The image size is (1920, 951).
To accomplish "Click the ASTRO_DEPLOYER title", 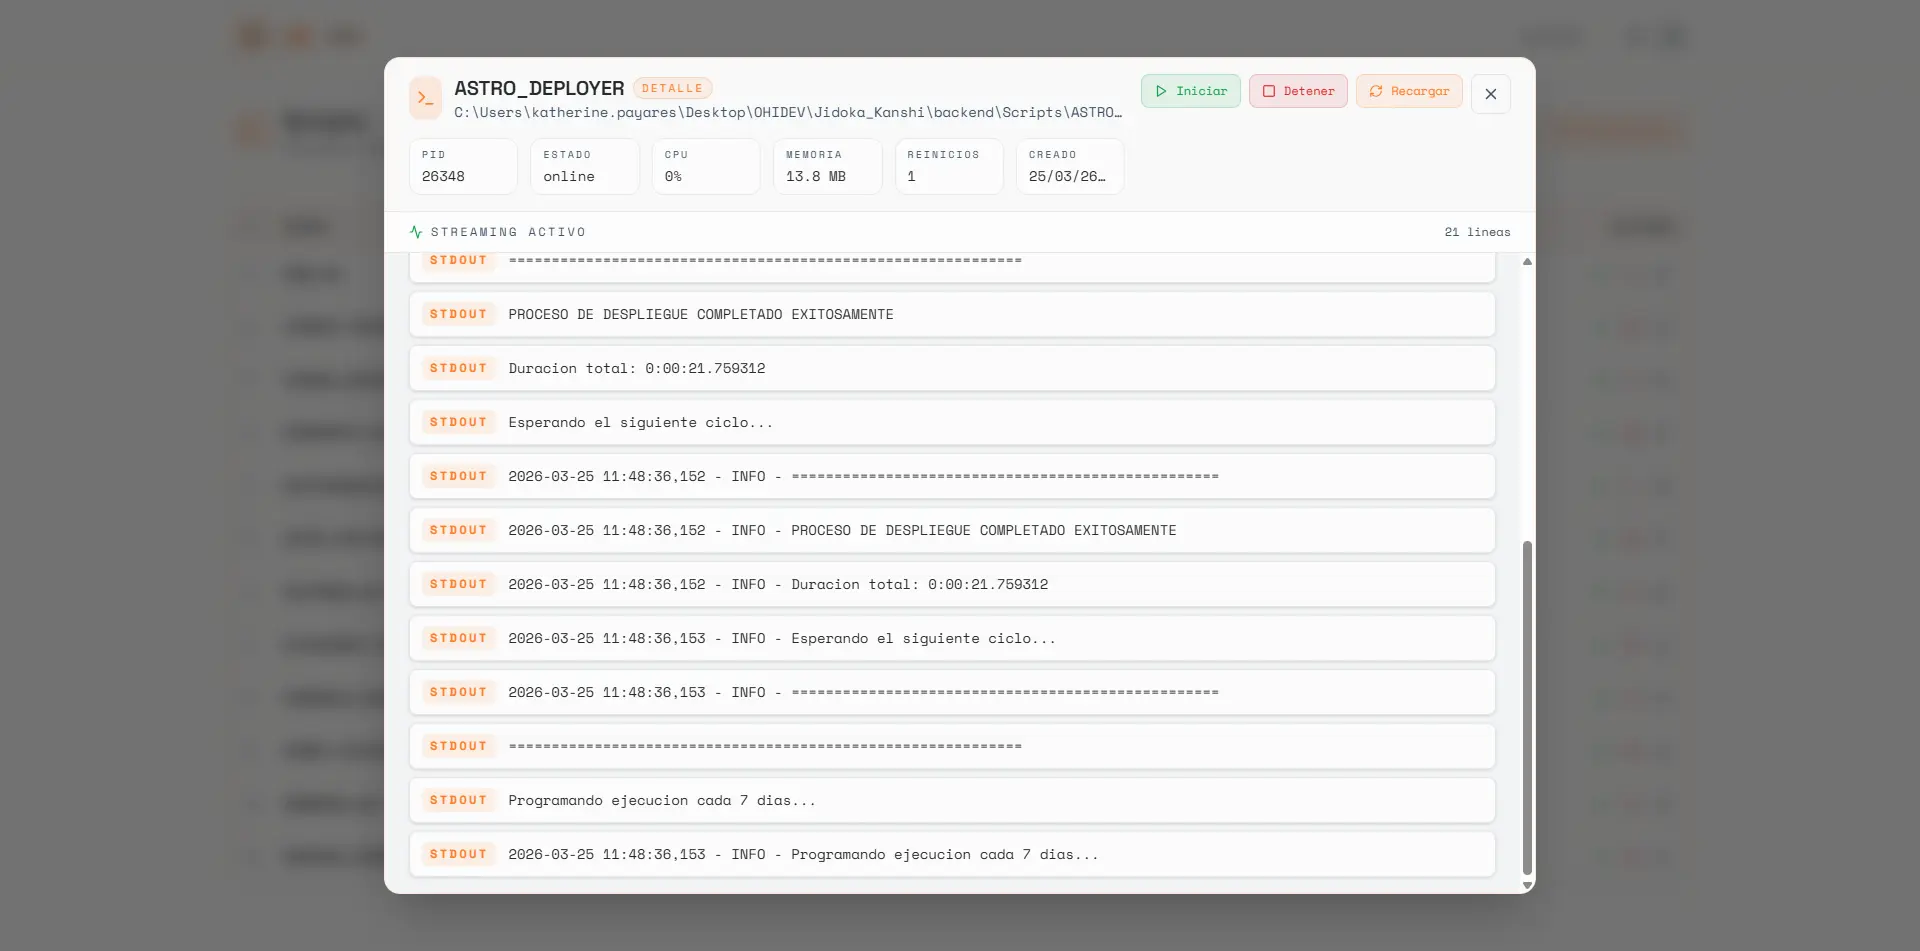I will coord(539,88).
